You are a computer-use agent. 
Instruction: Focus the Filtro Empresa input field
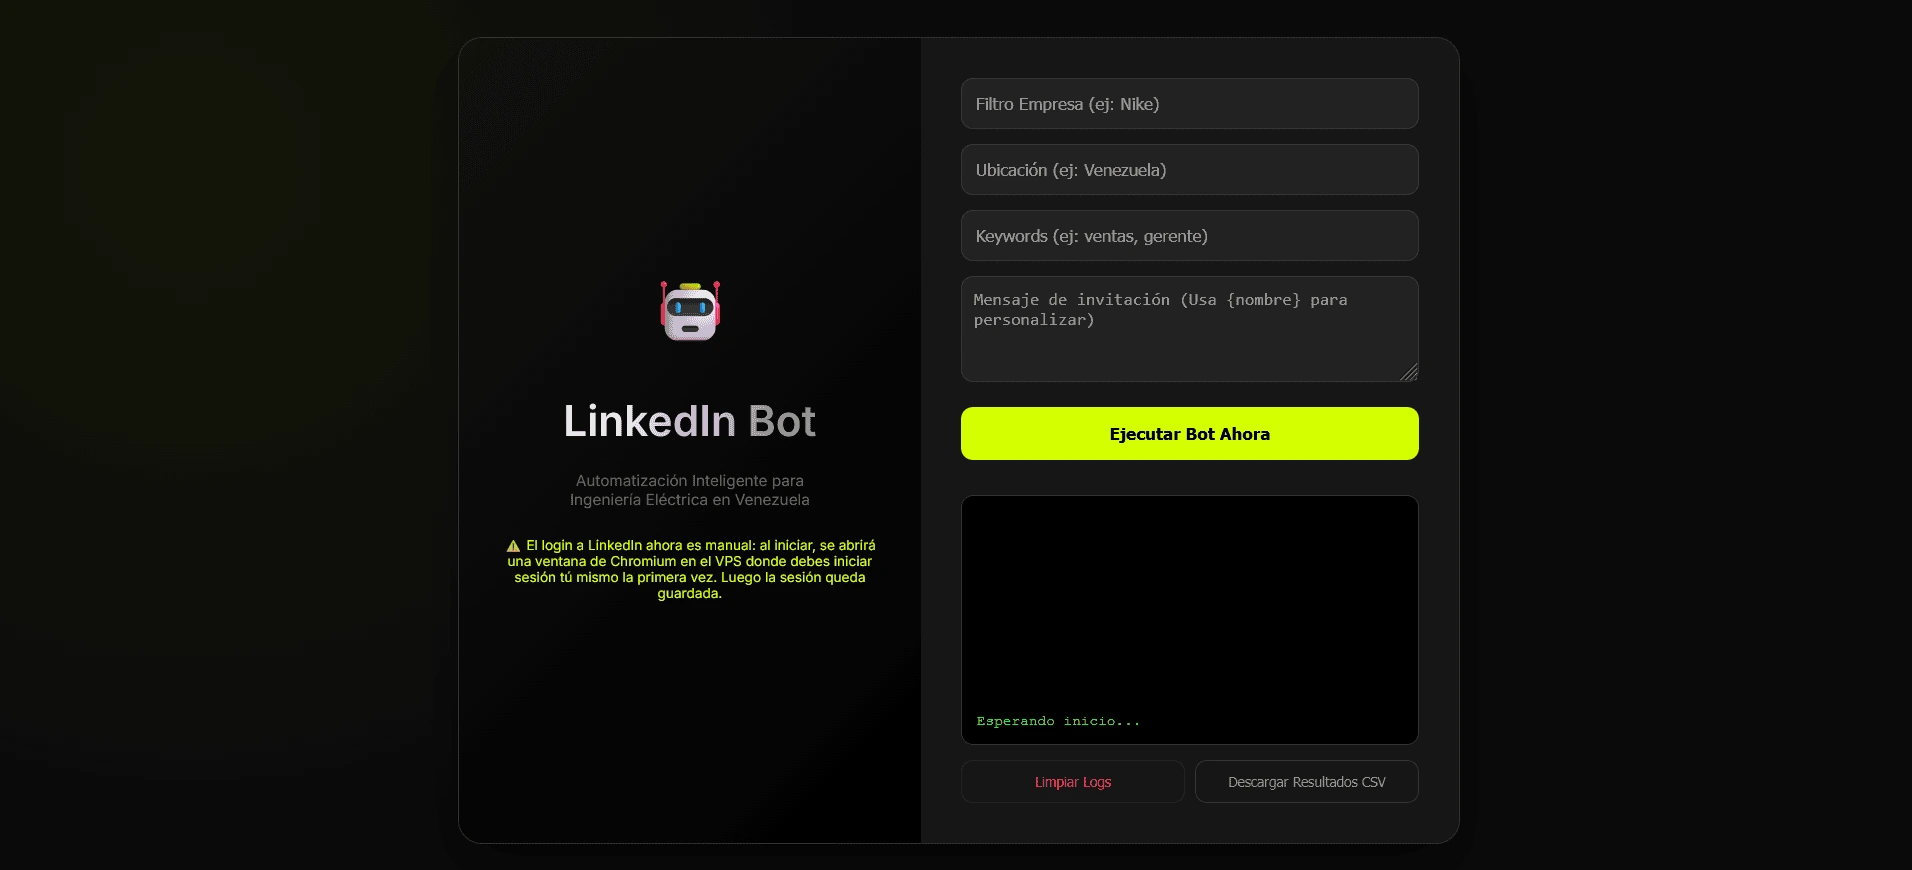tap(1189, 104)
